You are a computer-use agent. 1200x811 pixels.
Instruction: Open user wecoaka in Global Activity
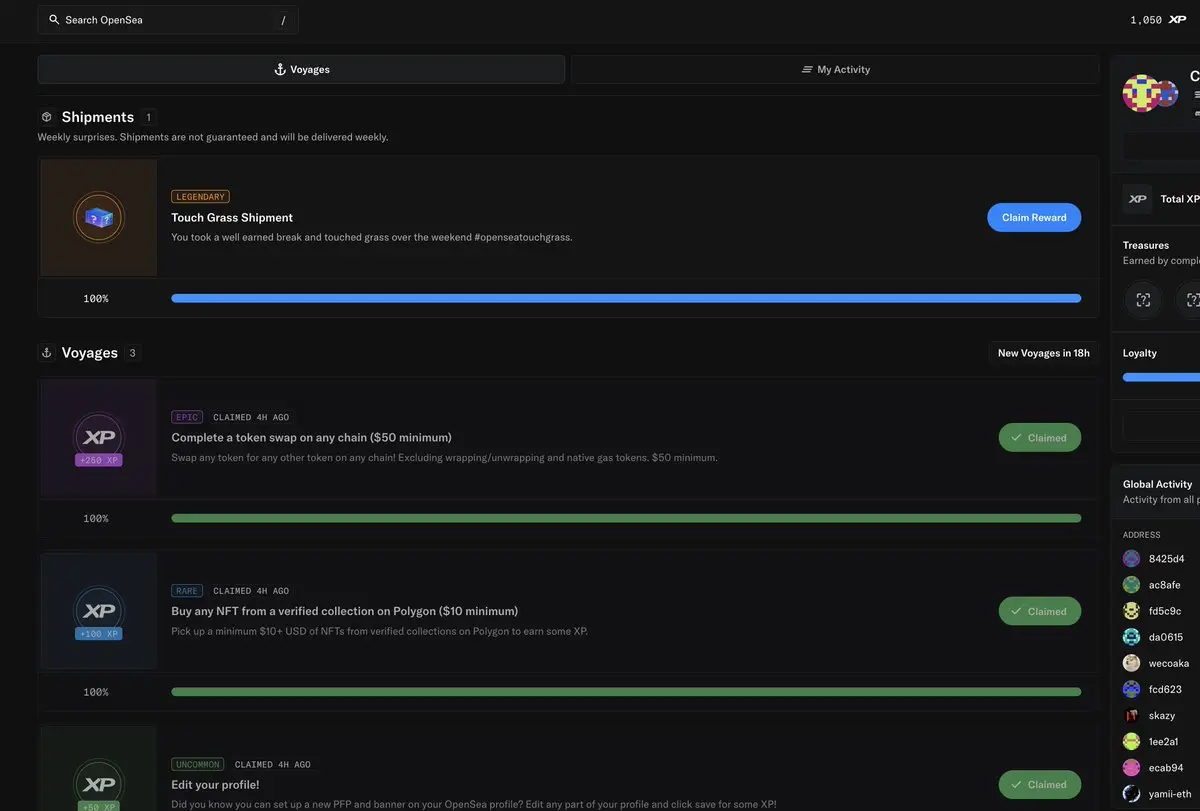1169,663
